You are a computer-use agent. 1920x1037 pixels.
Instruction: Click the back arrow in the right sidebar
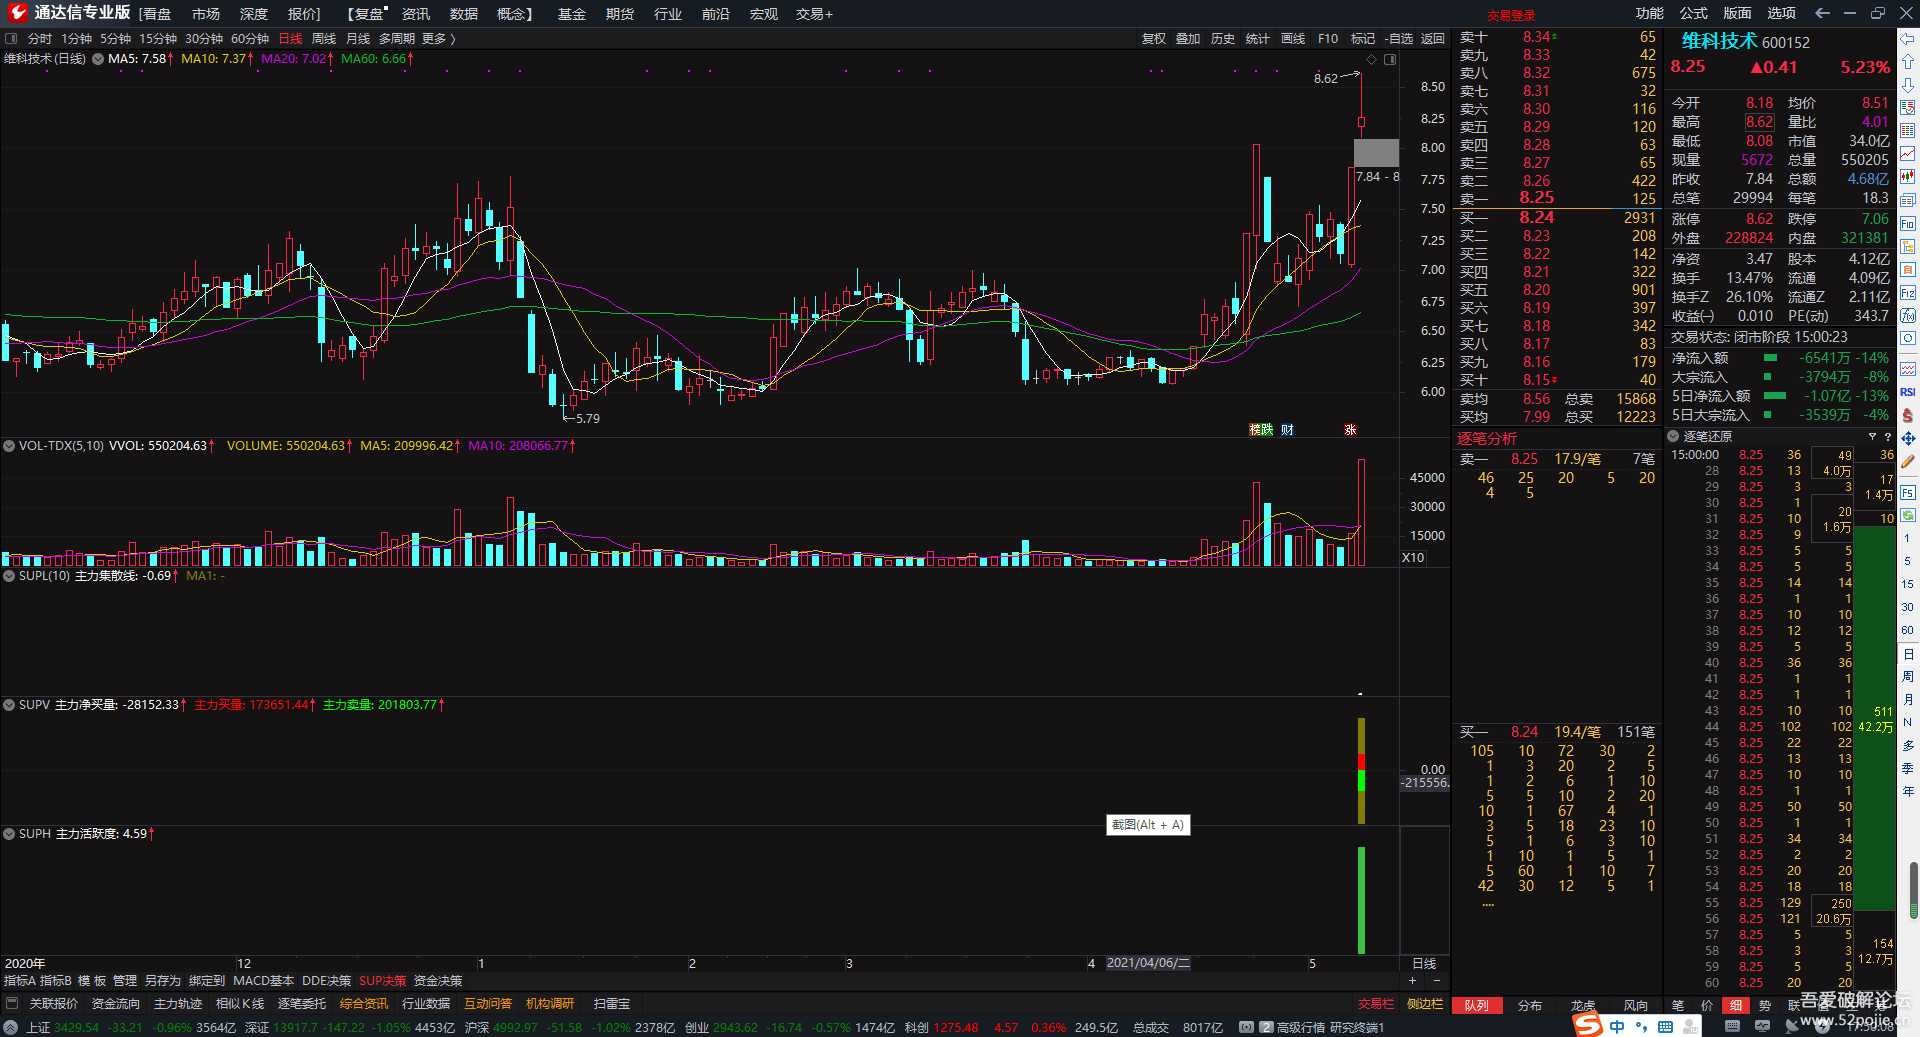[x=1908, y=39]
